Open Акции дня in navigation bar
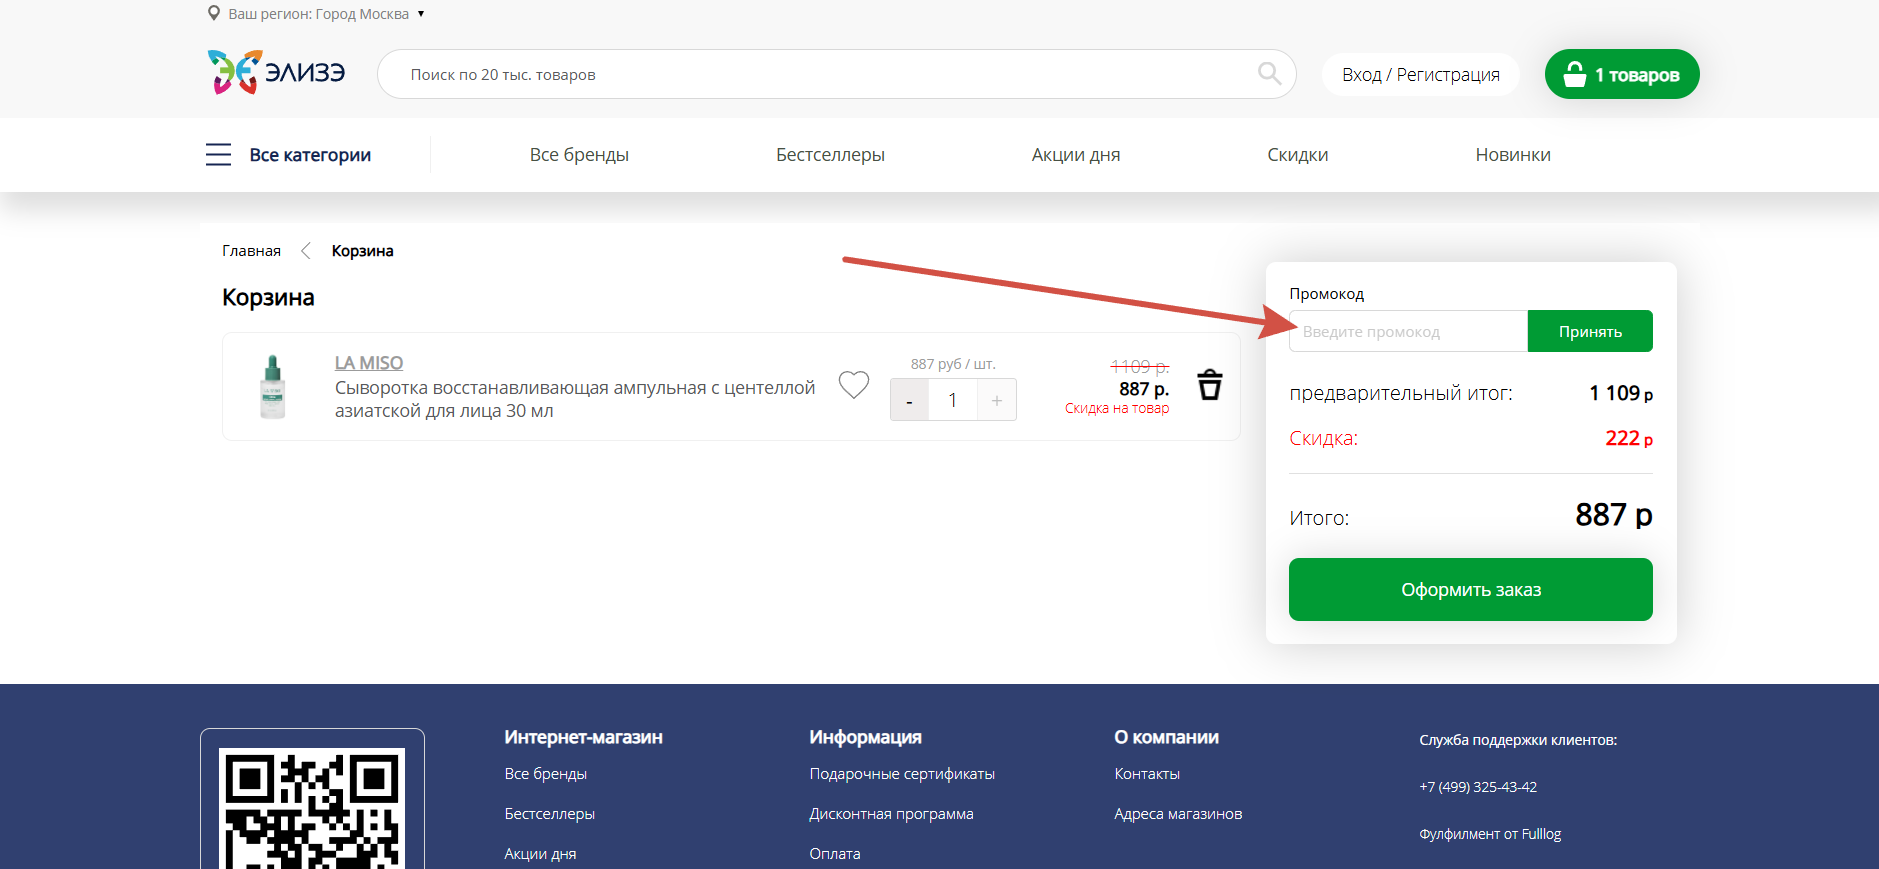 [x=1076, y=155]
